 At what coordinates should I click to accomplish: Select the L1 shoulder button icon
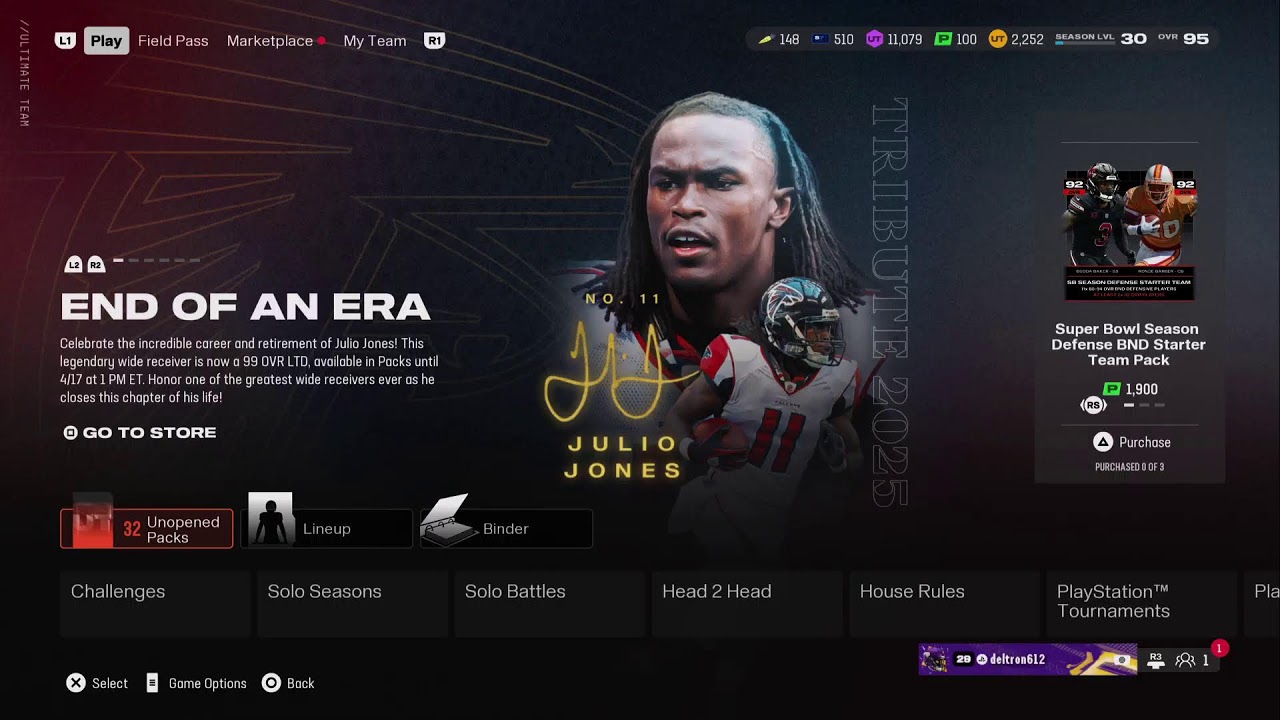65,41
